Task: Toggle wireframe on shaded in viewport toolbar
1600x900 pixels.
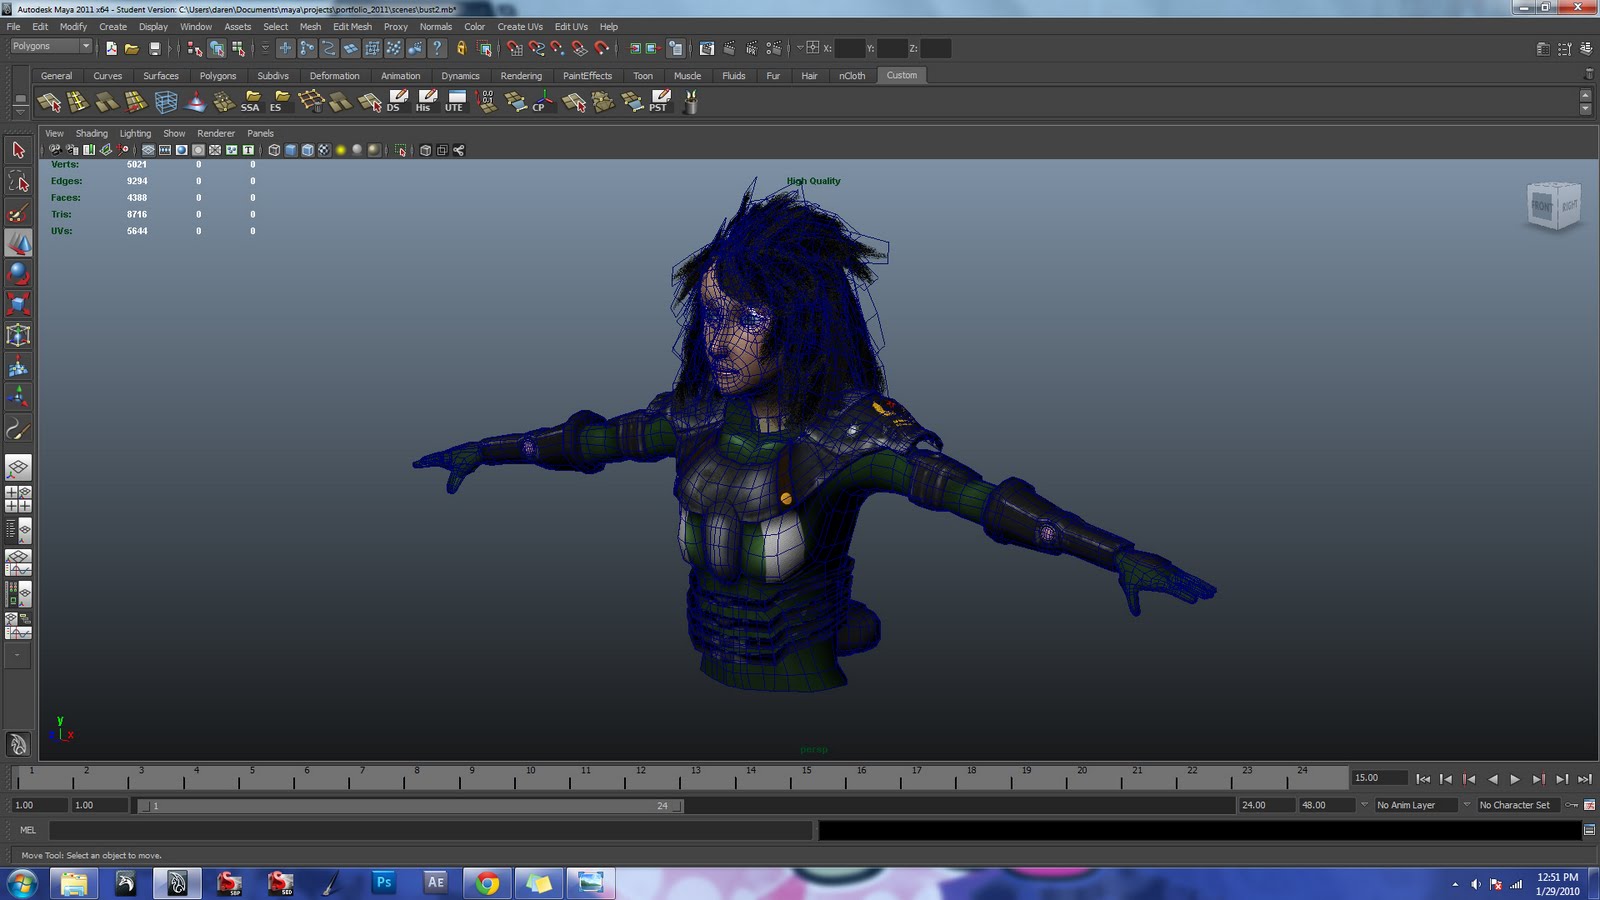Action: [x=307, y=150]
